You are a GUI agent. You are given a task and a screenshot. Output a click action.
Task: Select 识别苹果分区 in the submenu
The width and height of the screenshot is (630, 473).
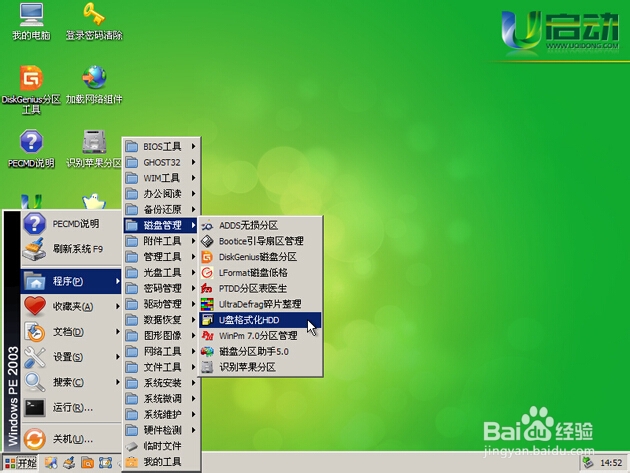click(x=261, y=367)
